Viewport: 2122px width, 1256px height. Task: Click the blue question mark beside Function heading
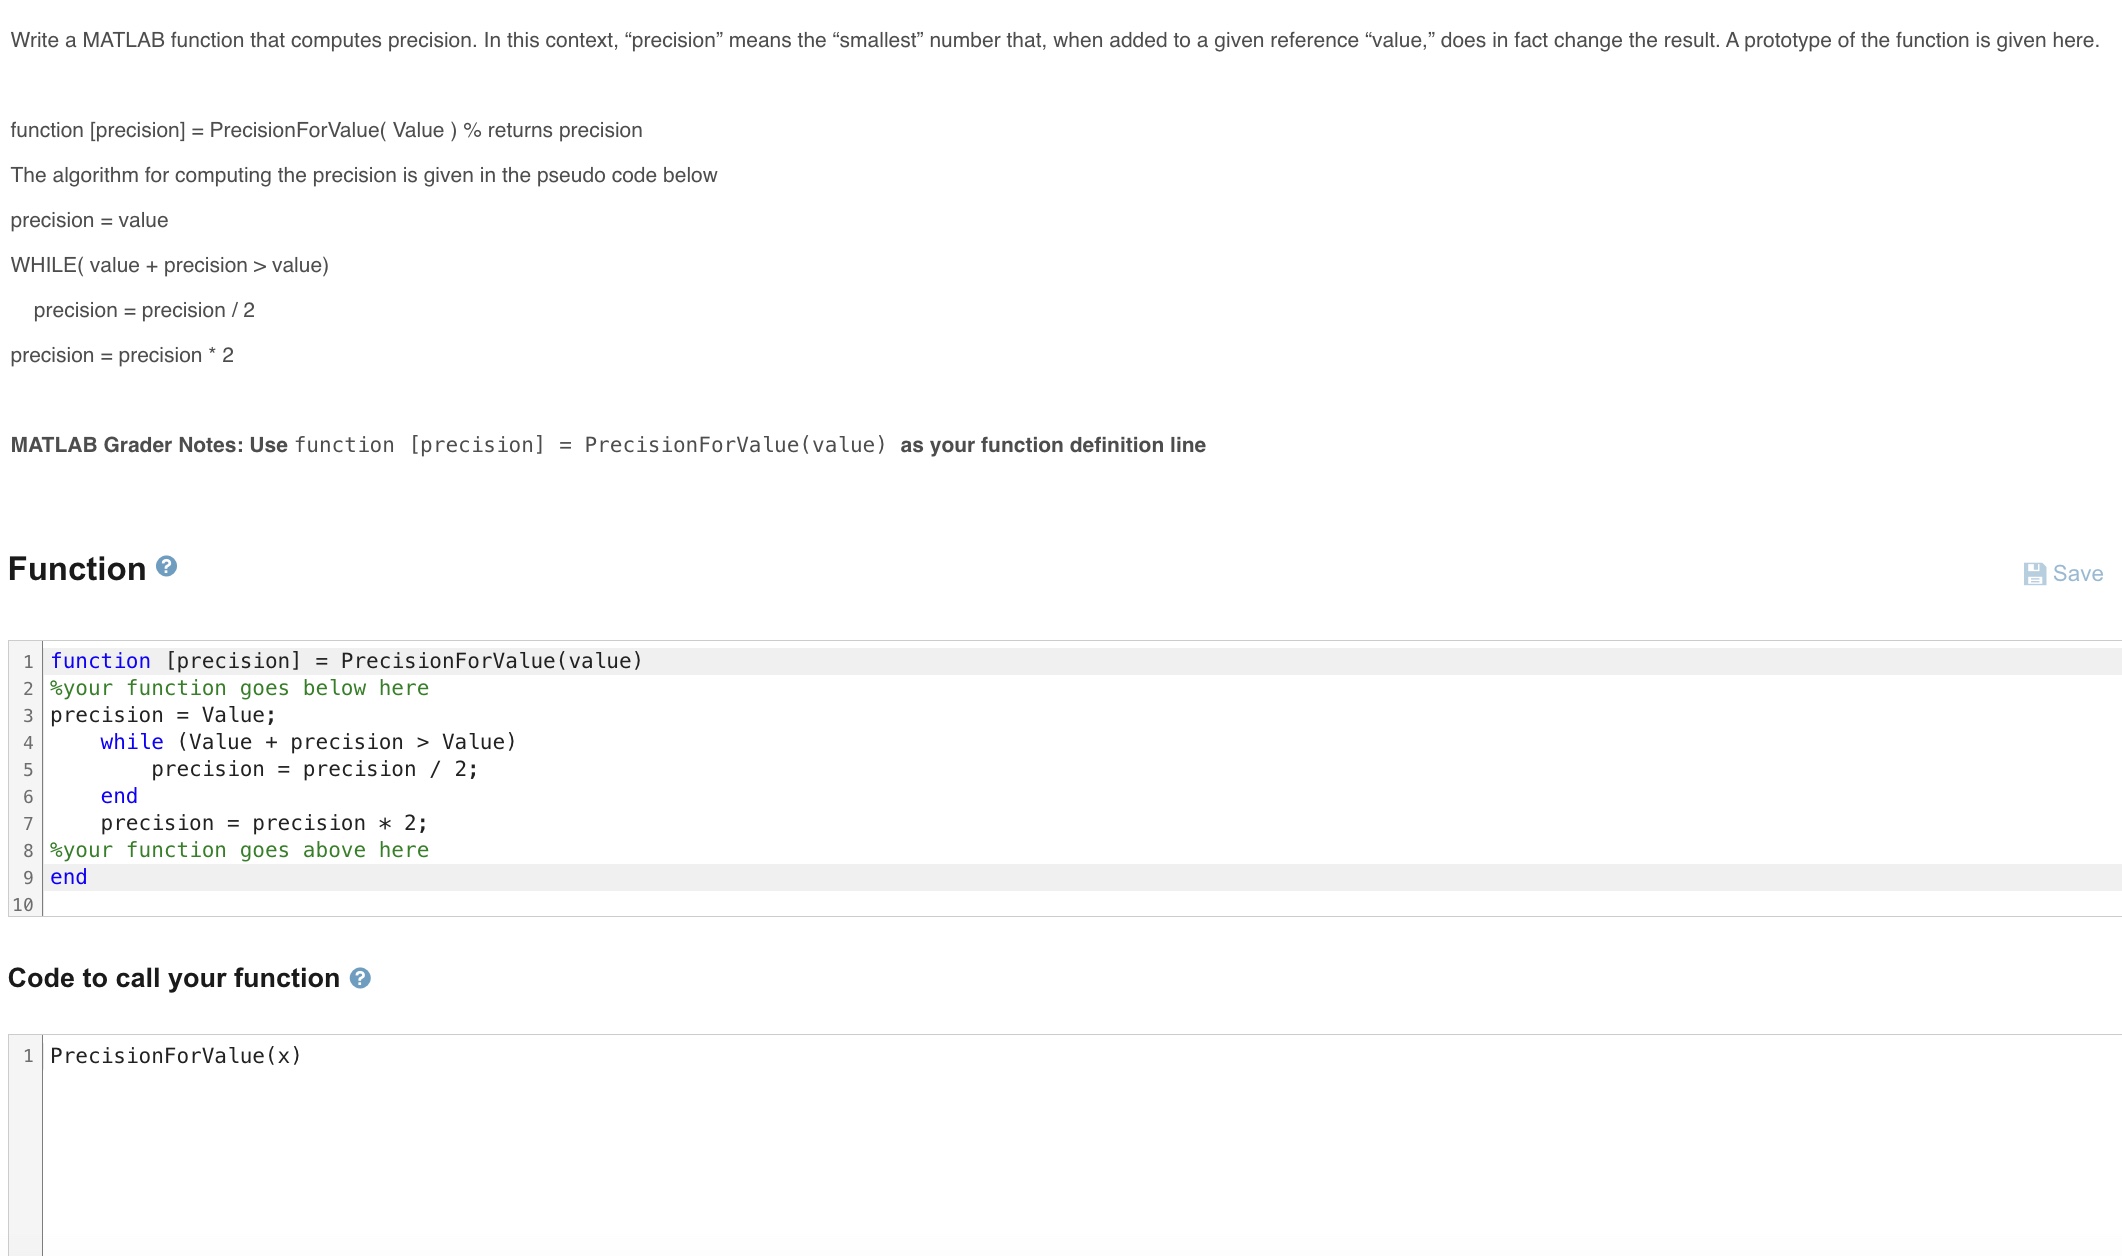(167, 566)
